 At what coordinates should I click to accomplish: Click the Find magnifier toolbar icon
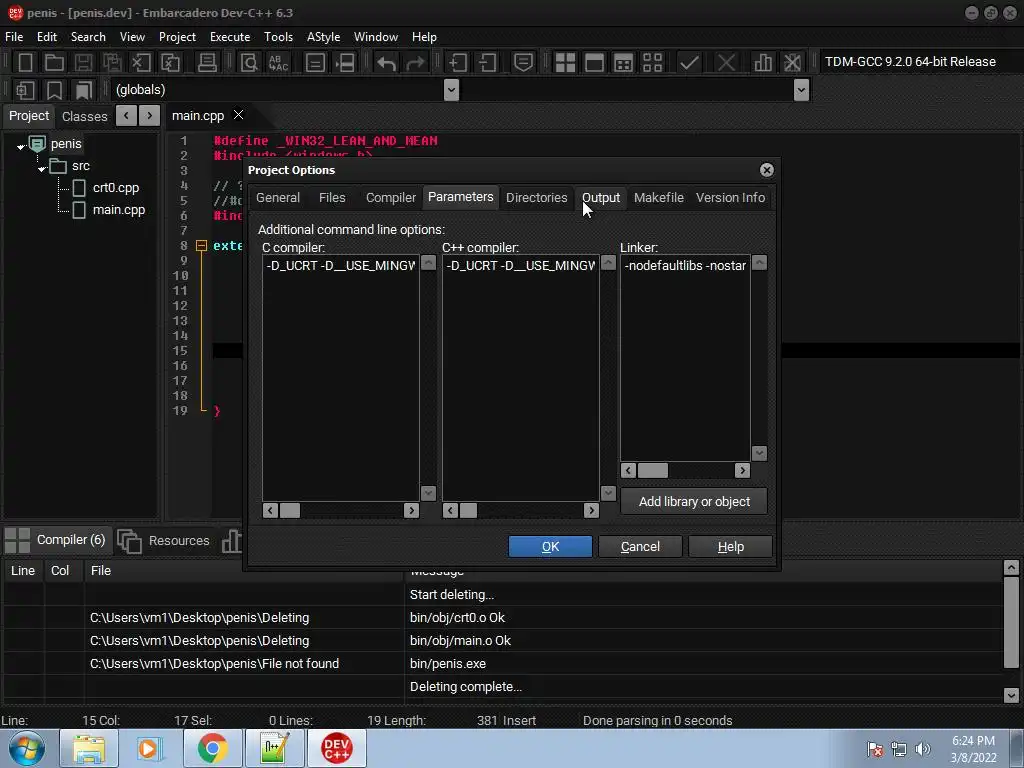tap(249, 63)
